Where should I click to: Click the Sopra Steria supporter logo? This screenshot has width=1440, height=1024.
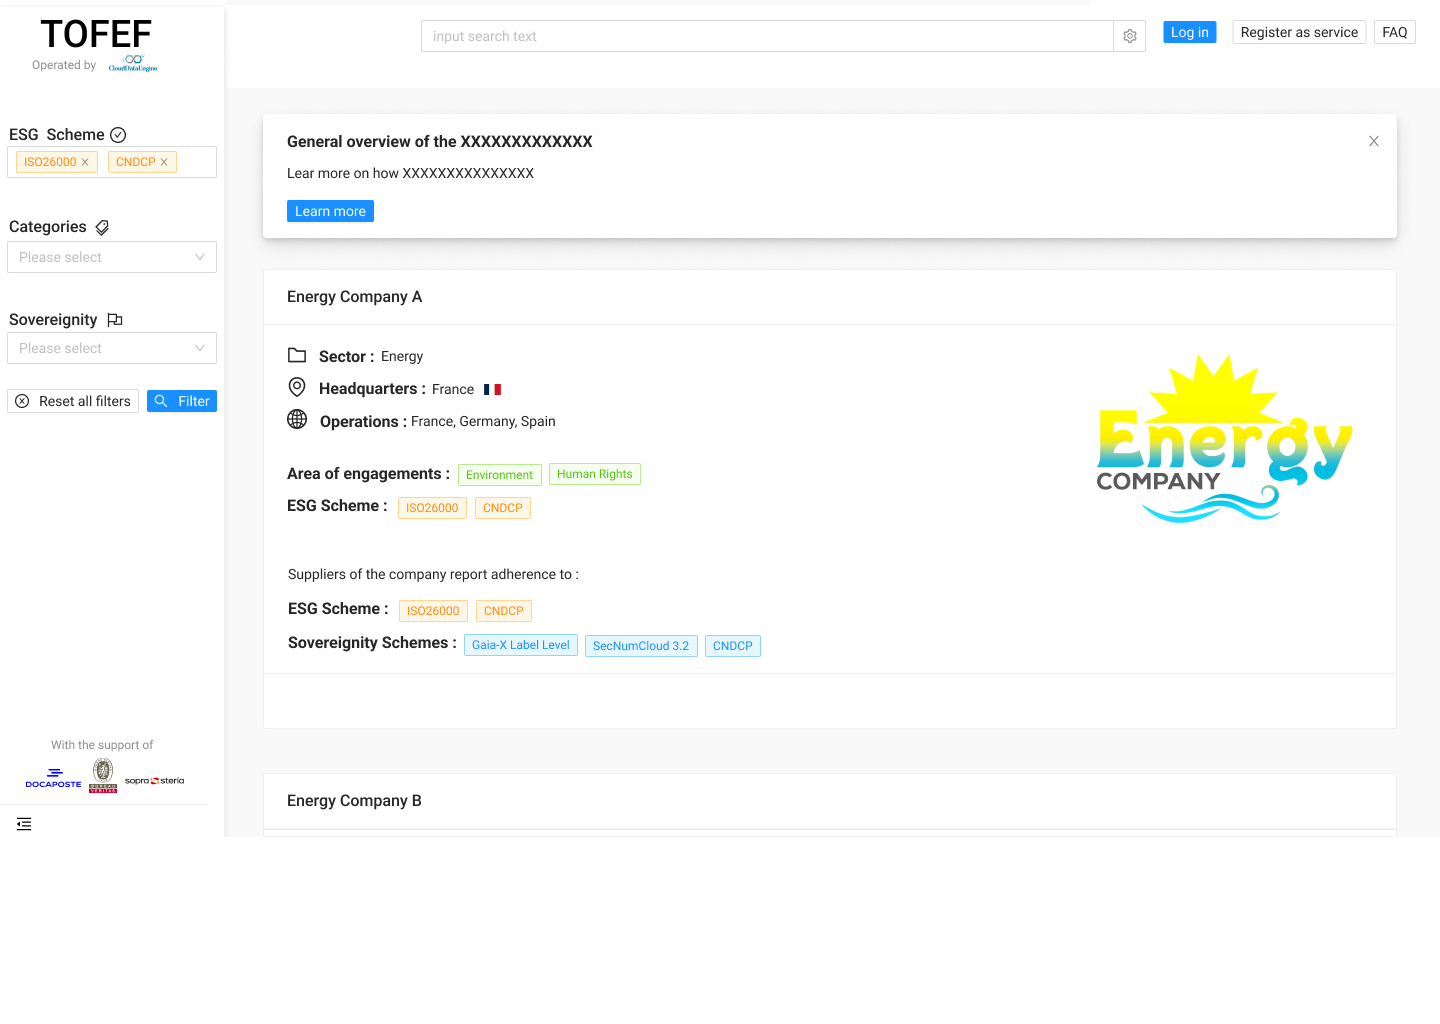click(x=154, y=780)
